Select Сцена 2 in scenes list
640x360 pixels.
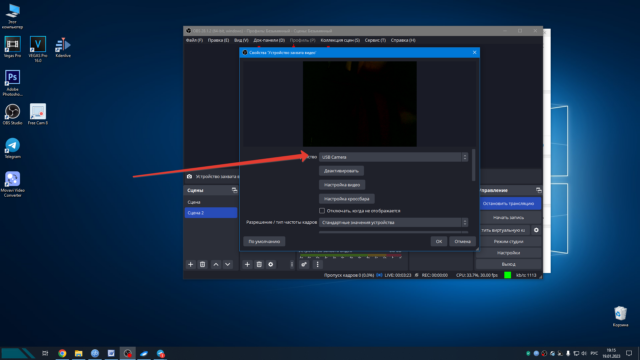(211, 213)
